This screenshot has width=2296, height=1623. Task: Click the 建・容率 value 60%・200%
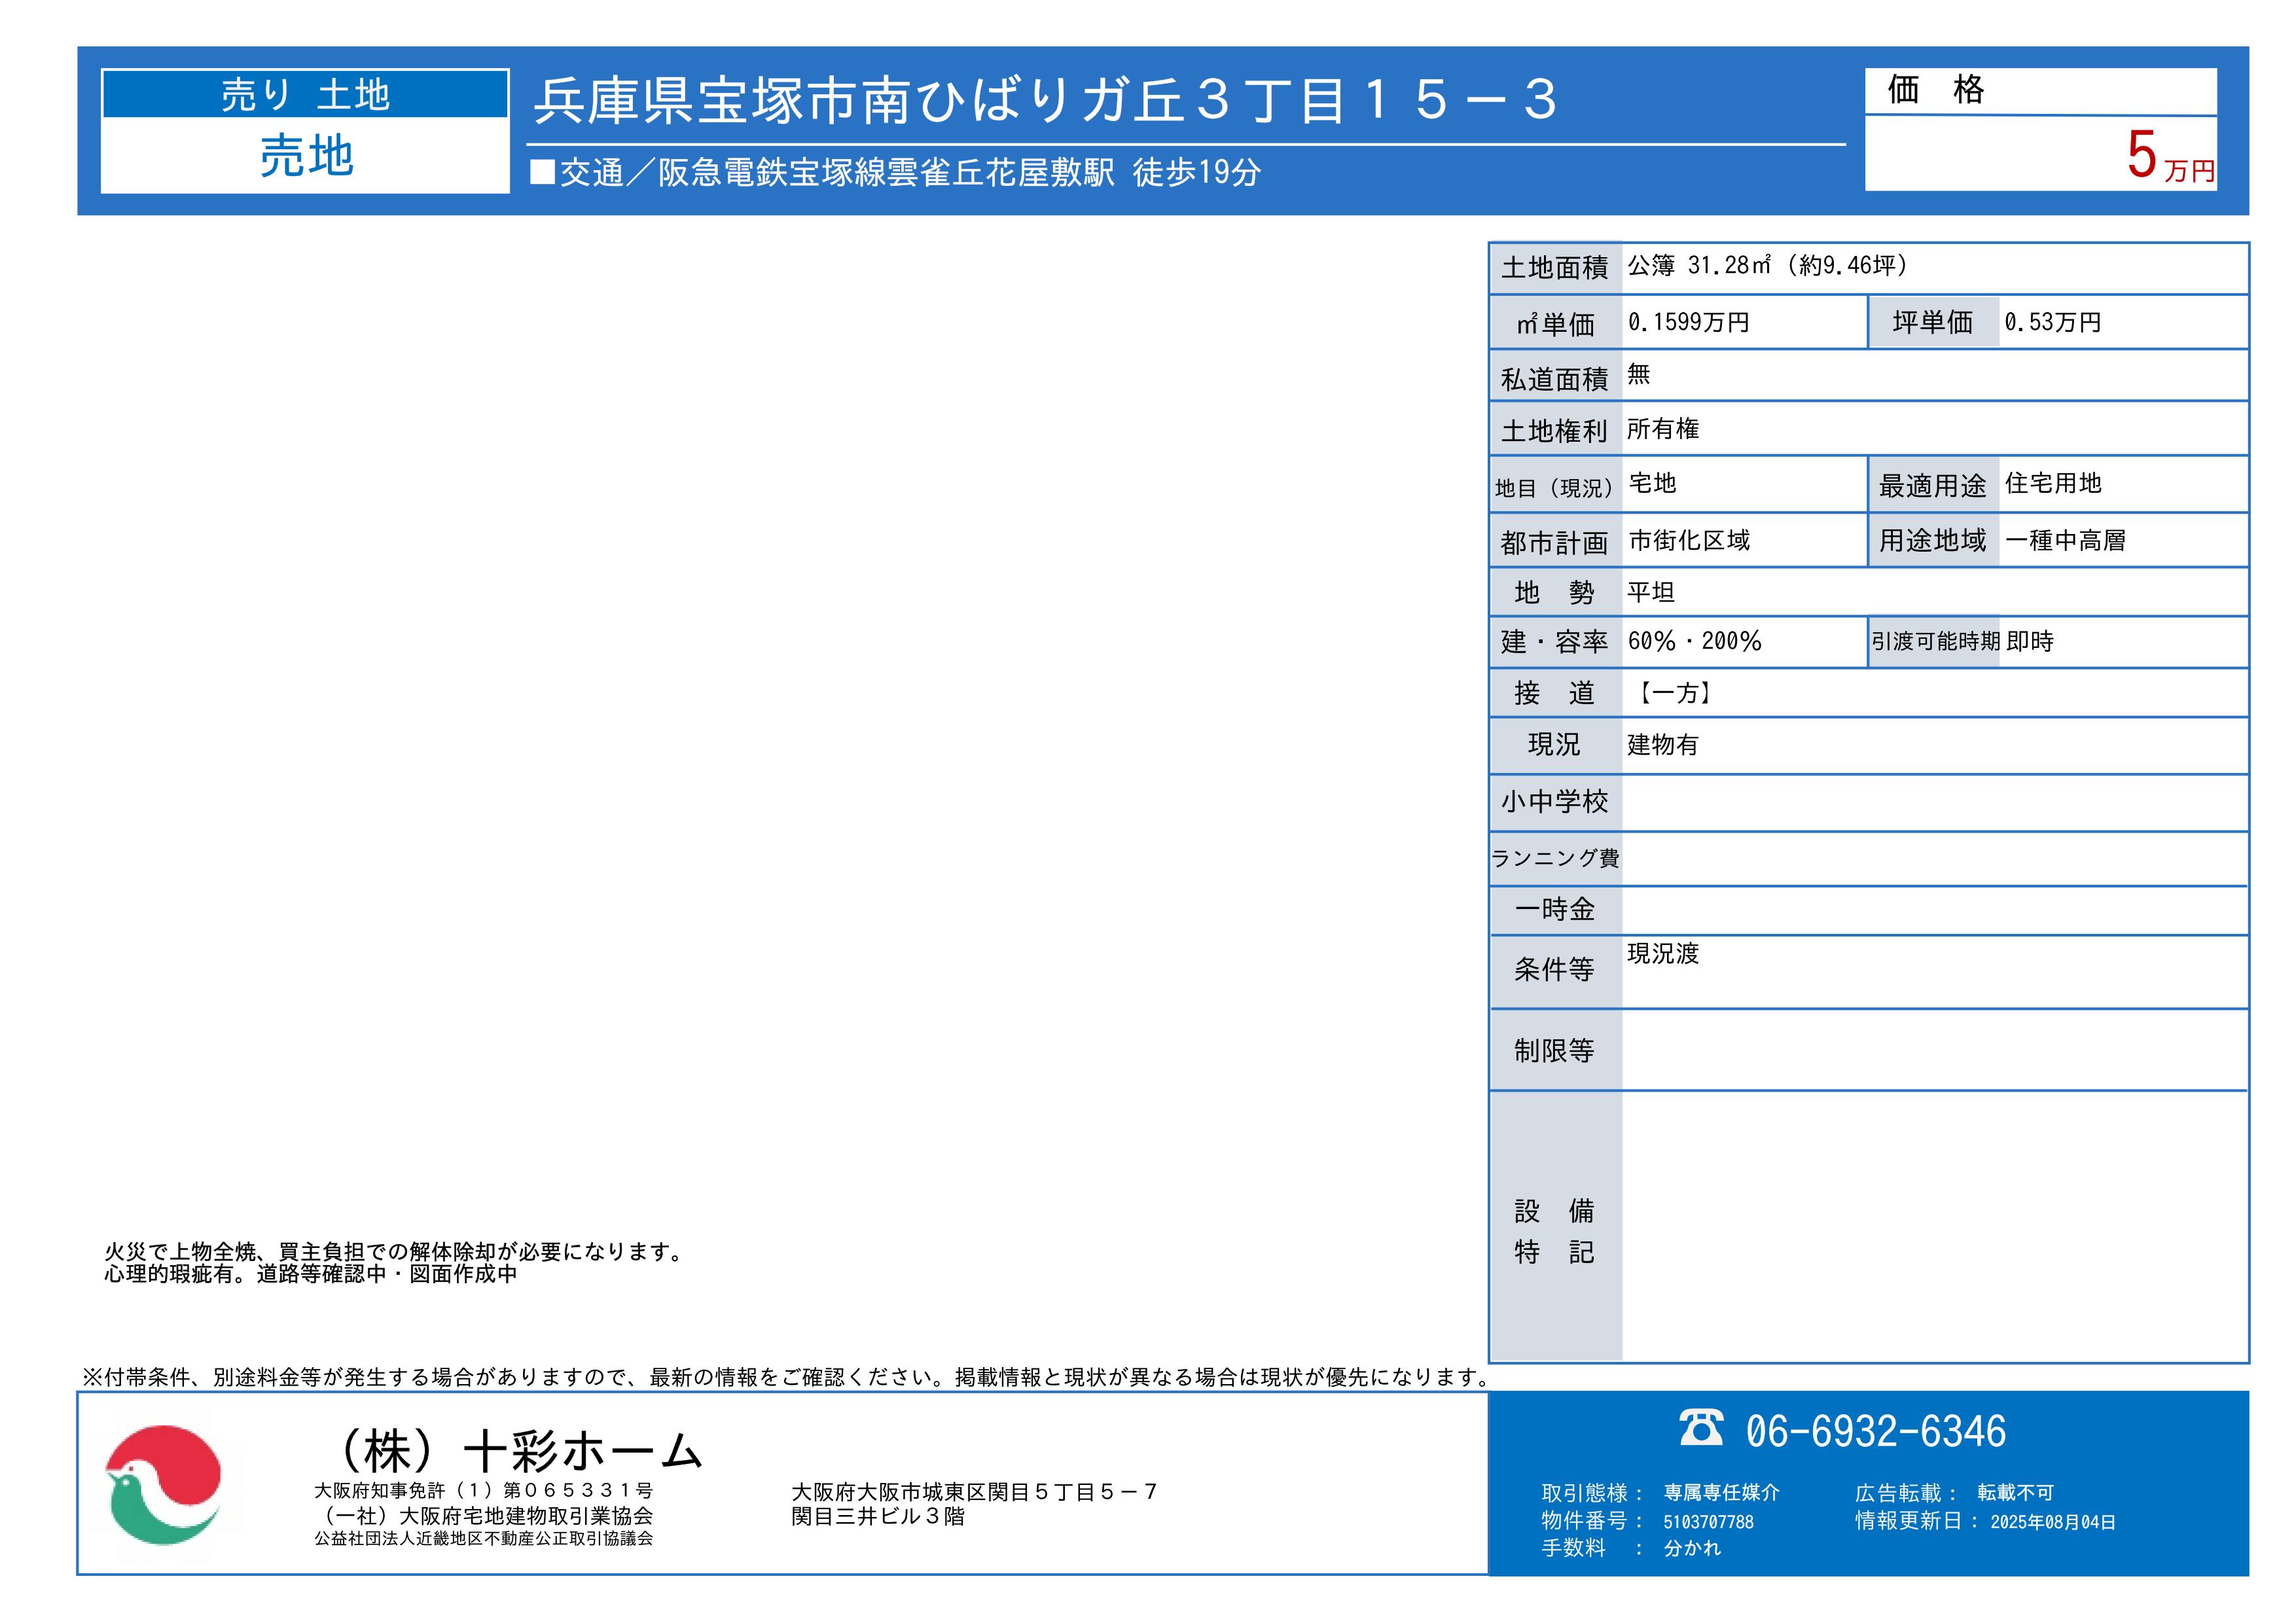1694,642
